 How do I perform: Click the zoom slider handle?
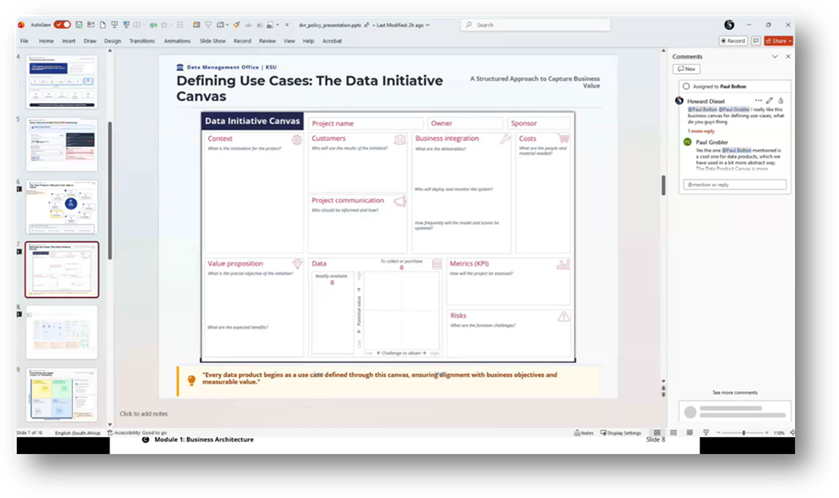[x=744, y=433]
